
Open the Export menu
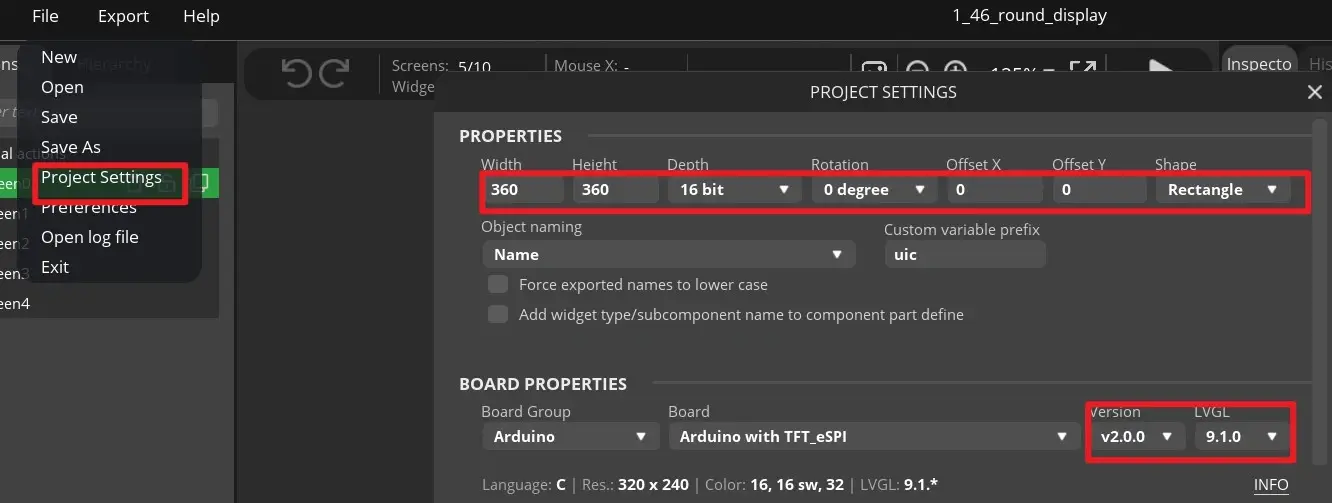(x=123, y=16)
